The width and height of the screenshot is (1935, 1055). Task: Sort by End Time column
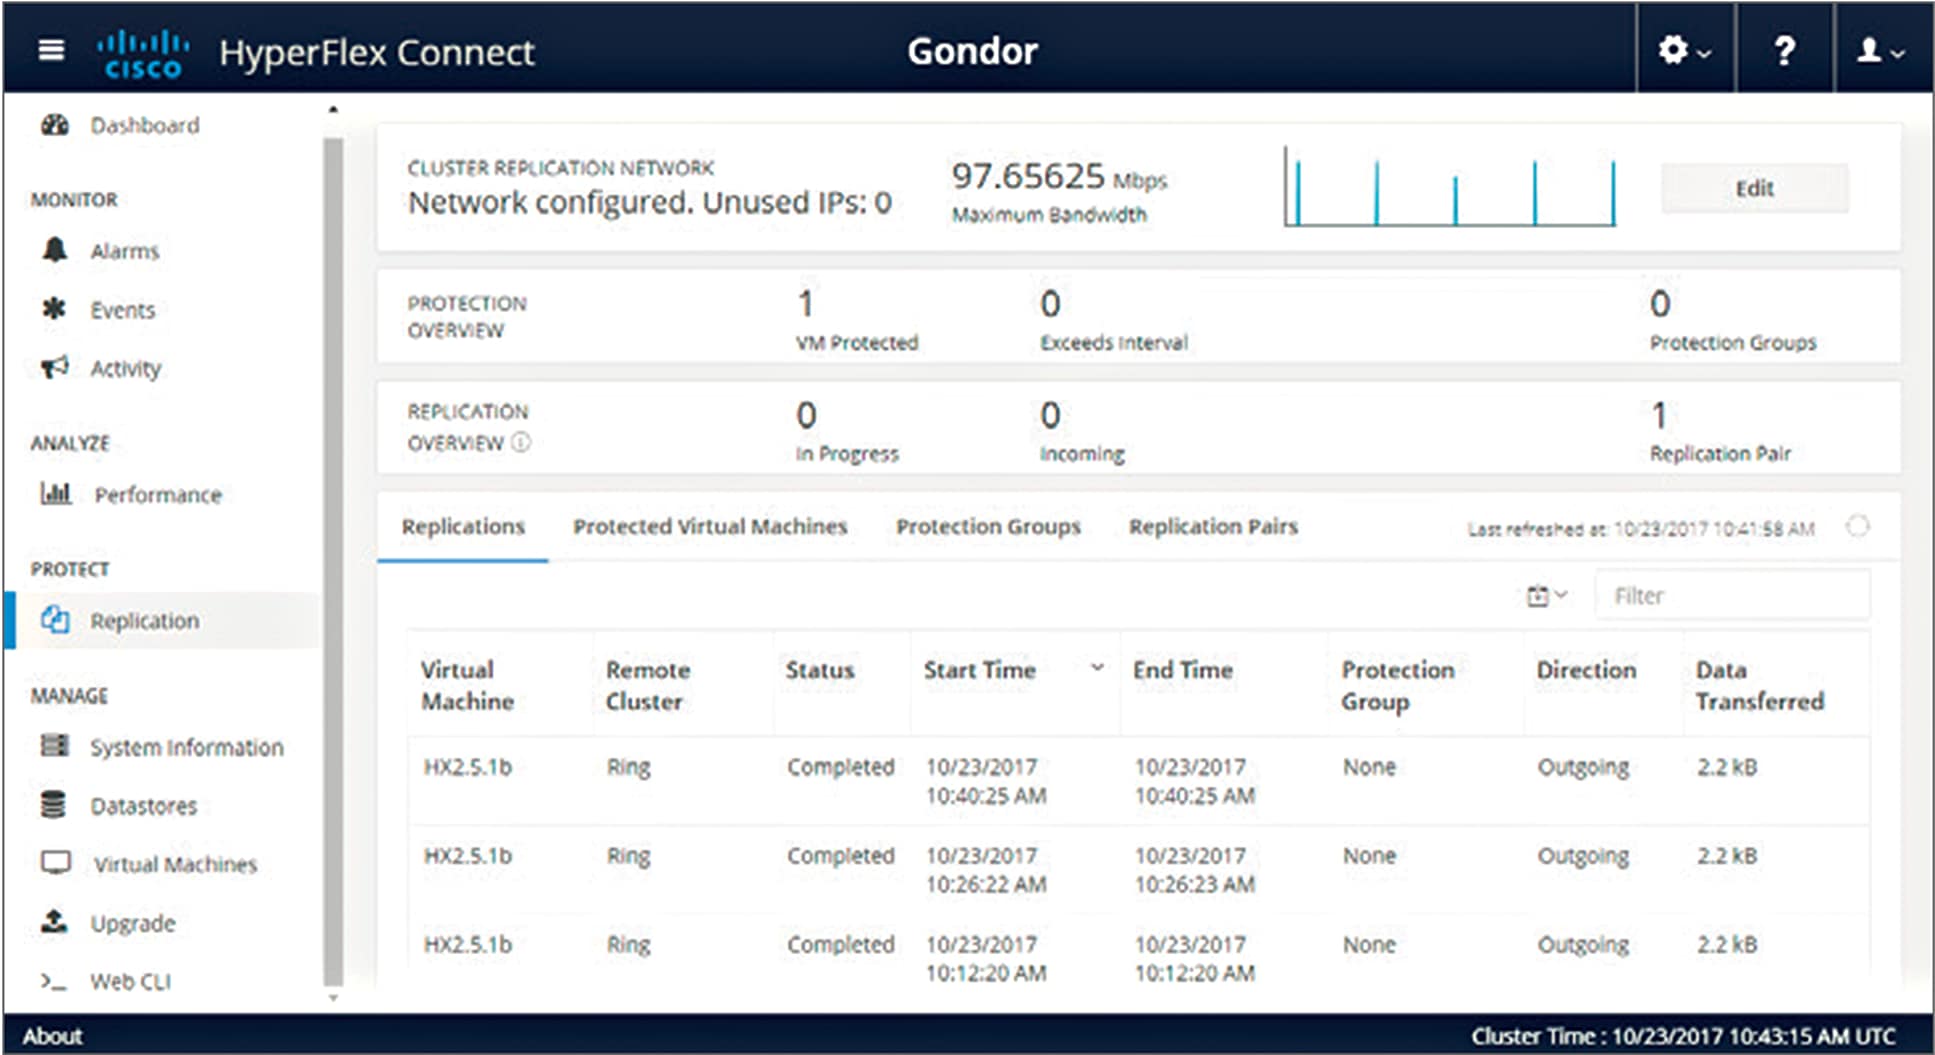(x=1182, y=670)
